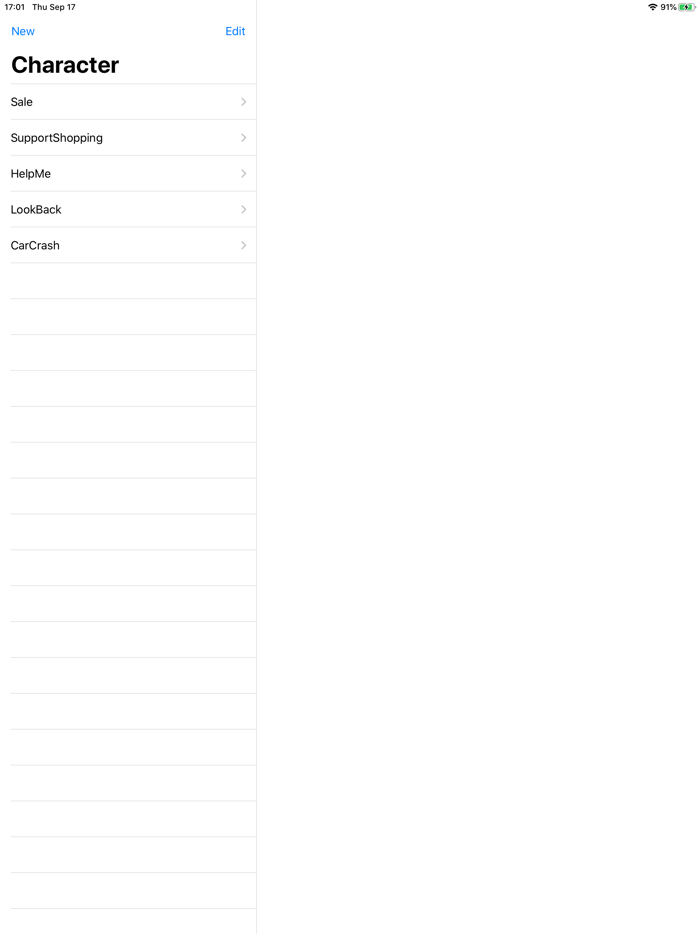Open the Sale character entry

tap(128, 102)
